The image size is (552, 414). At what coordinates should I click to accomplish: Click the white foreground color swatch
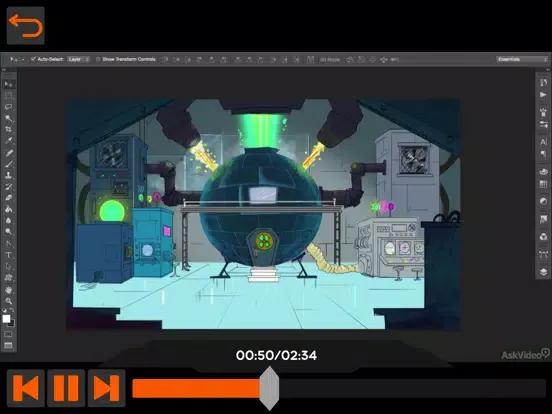point(6,319)
